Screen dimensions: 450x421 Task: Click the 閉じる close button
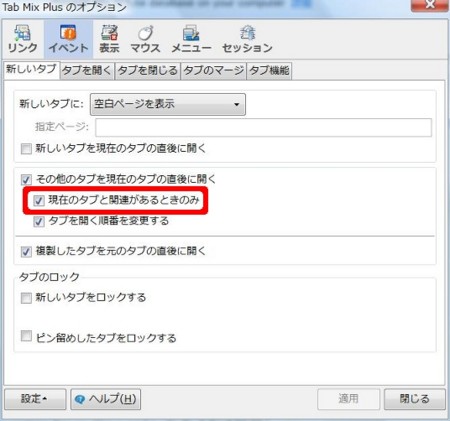pos(415,399)
